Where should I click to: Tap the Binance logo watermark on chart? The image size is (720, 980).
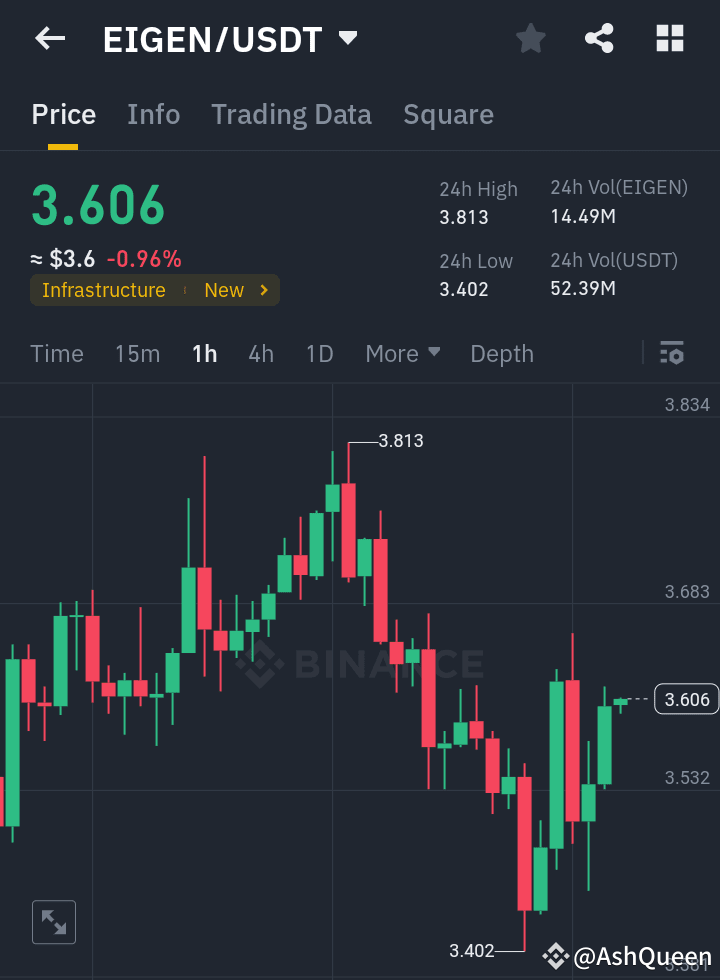360,663
